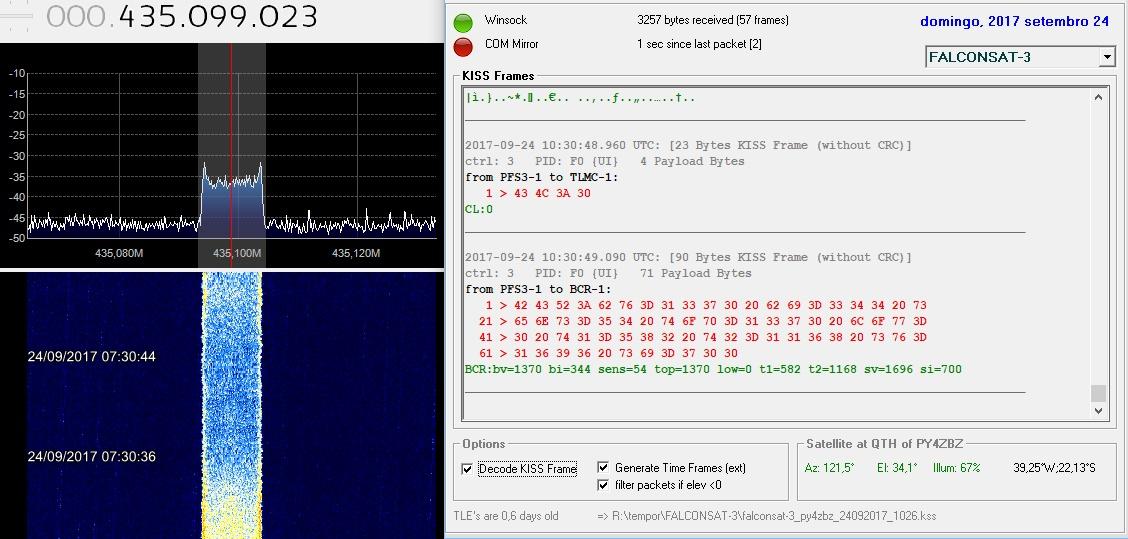Toggle filter packets if elev <0 checkbox

[603, 485]
